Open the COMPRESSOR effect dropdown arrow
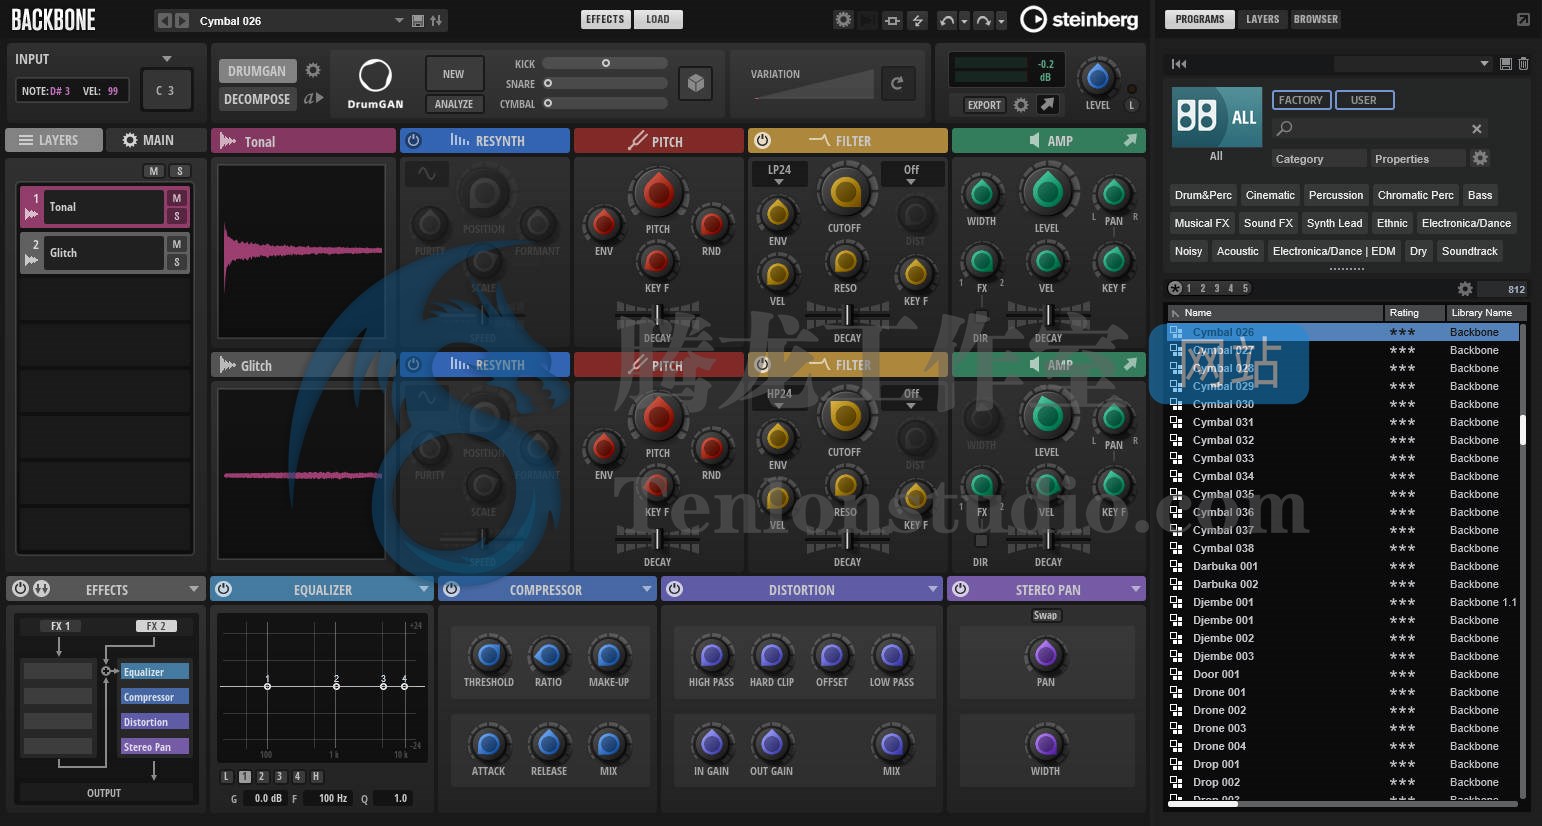Image resolution: width=1542 pixels, height=826 pixels. click(x=647, y=589)
